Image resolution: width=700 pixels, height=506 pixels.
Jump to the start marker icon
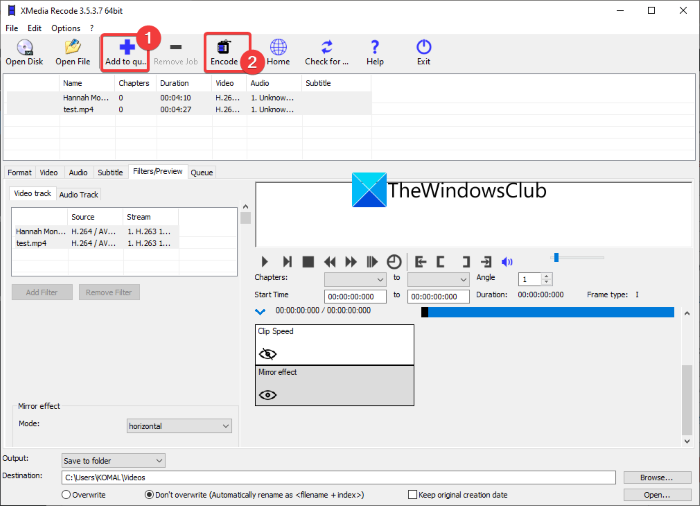(x=420, y=262)
